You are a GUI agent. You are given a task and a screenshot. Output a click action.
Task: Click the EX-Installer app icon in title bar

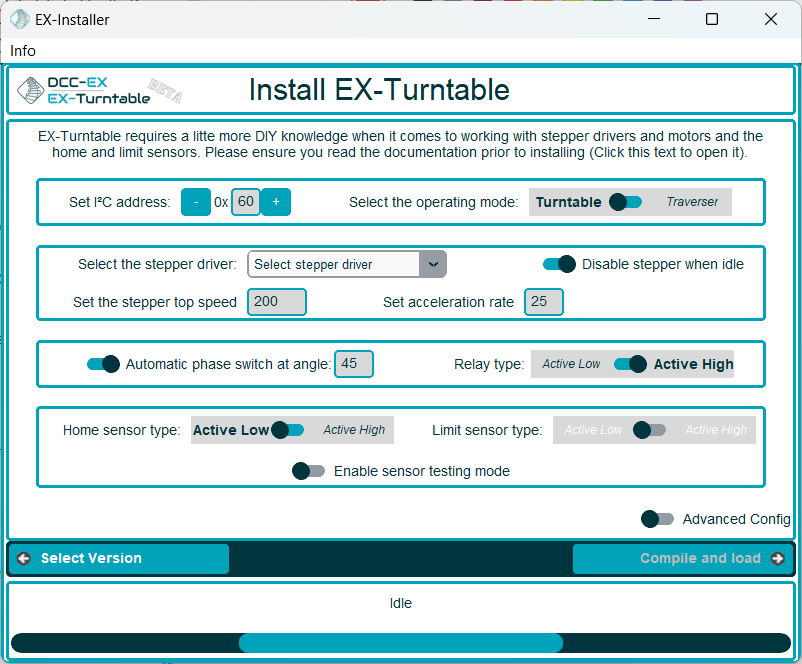coord(19,19)
